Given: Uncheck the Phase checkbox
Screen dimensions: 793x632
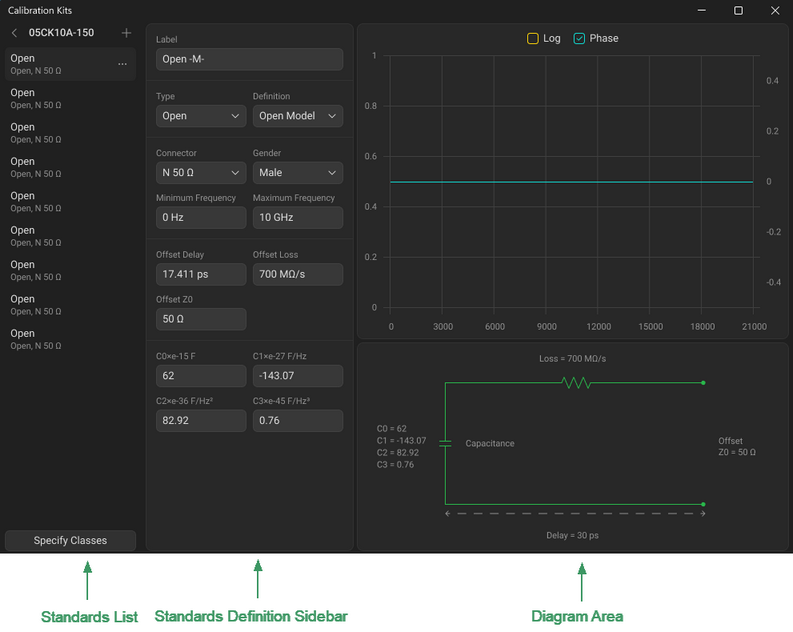Looking at the screenshot, I should click(579, 38).
